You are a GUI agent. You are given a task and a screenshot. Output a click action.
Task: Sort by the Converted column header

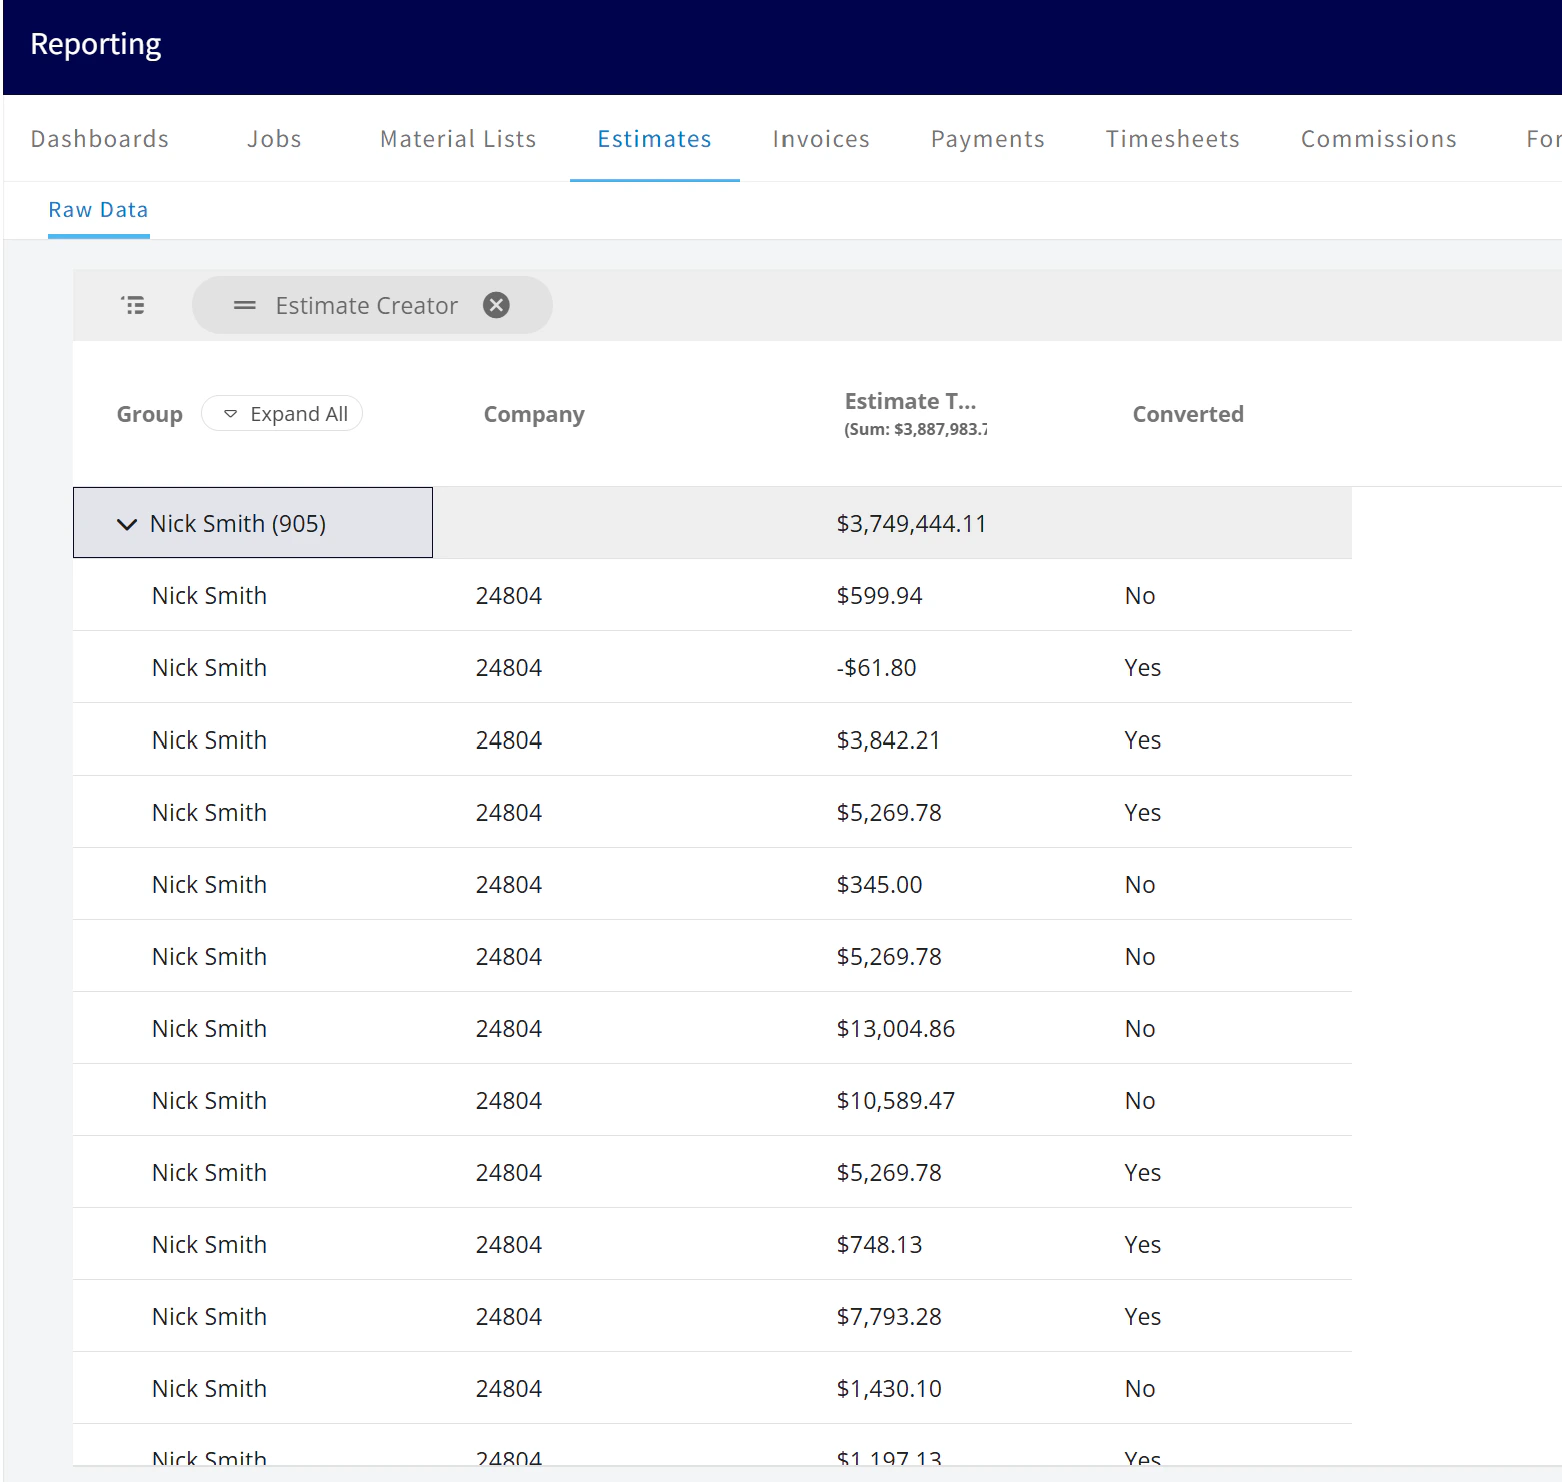(1188, 414)
